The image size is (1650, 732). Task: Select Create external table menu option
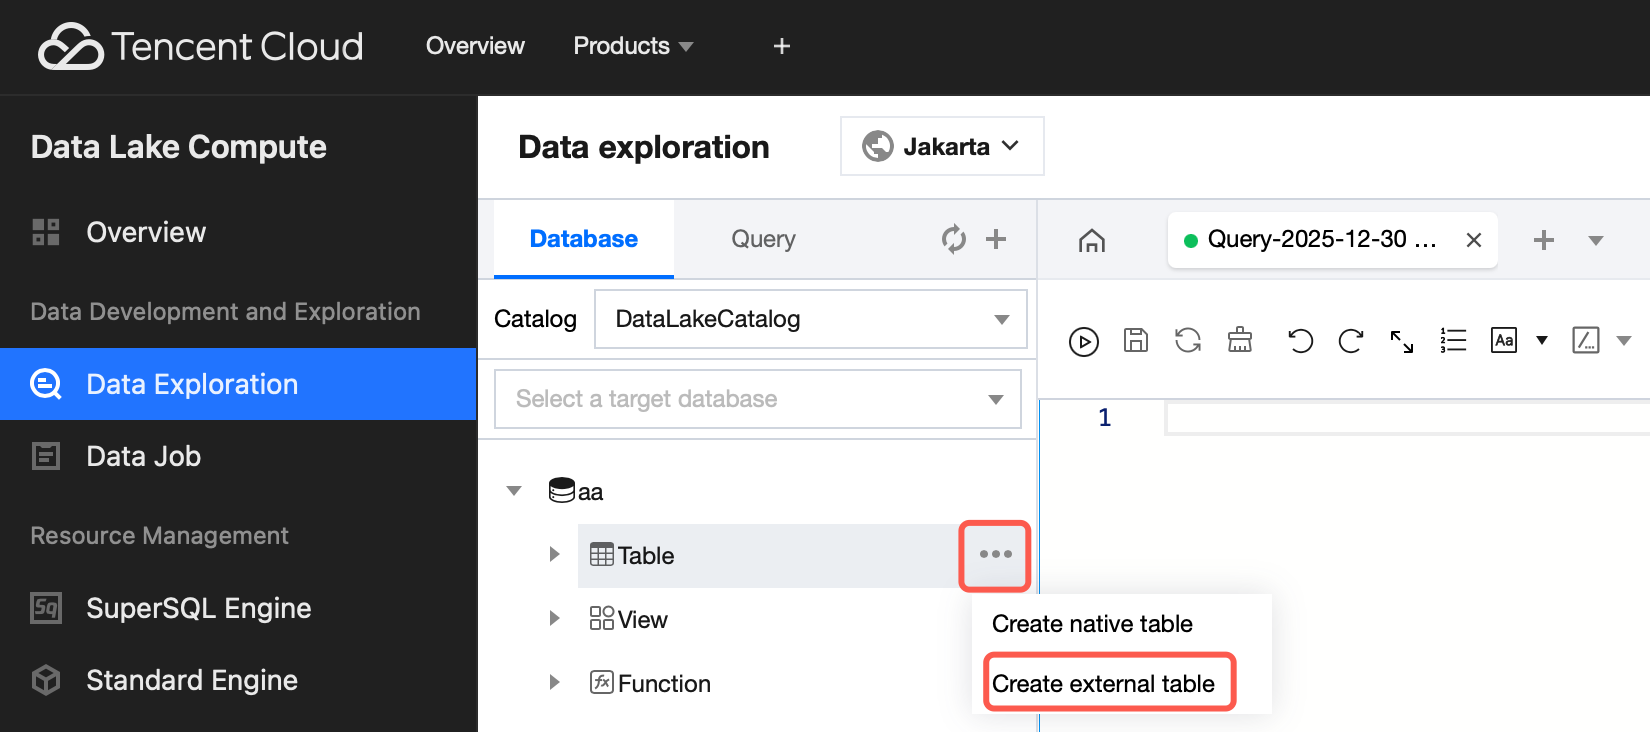1103,683
